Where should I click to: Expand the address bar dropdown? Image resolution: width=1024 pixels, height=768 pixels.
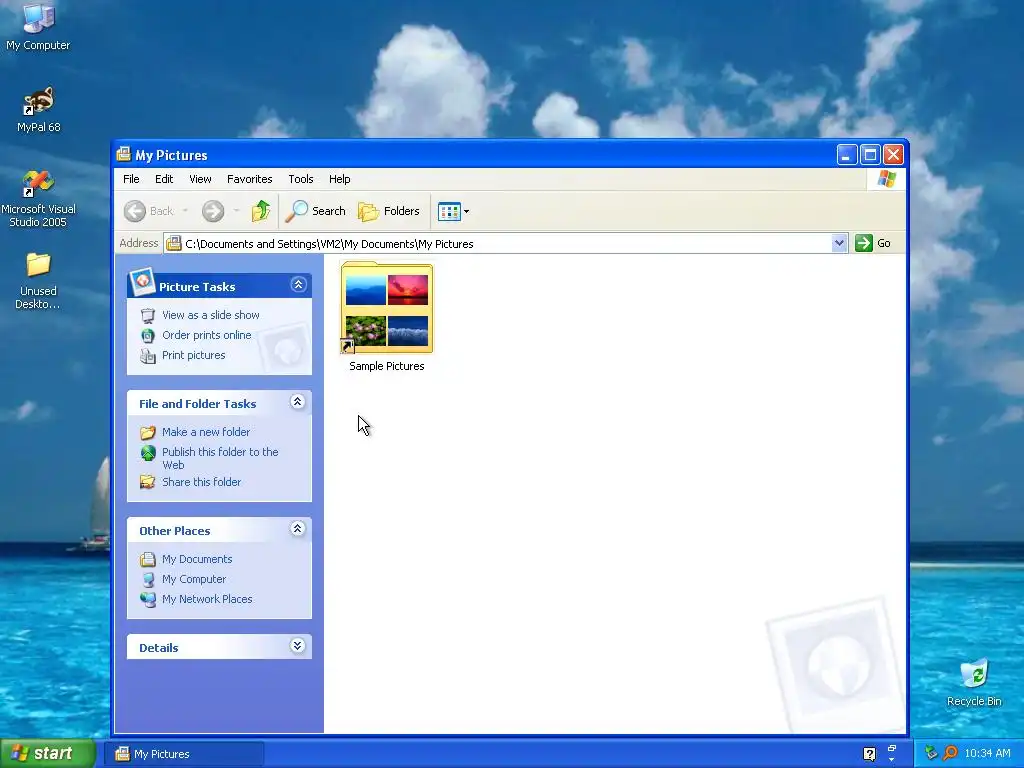[839, 243]
